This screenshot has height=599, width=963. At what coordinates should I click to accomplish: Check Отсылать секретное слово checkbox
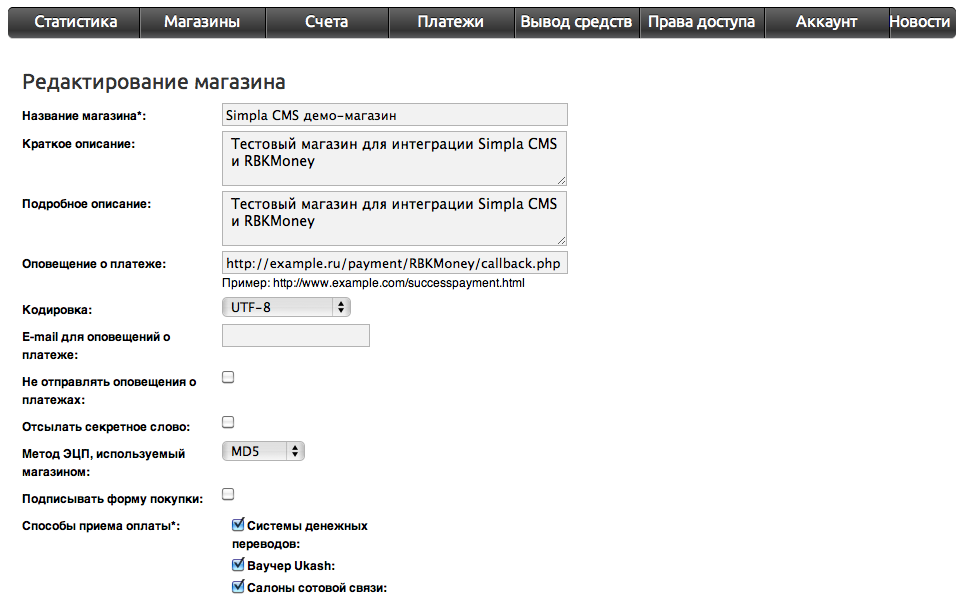tap(228, 422)
